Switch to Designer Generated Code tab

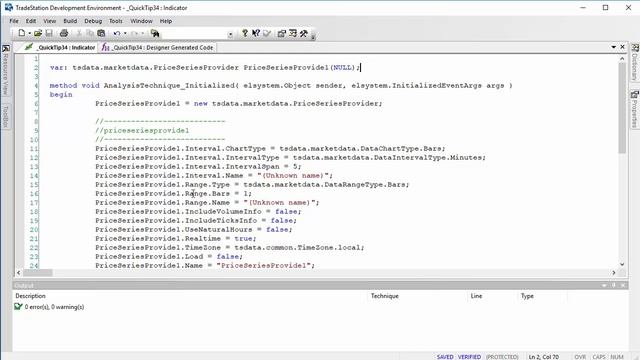point(158,47)
